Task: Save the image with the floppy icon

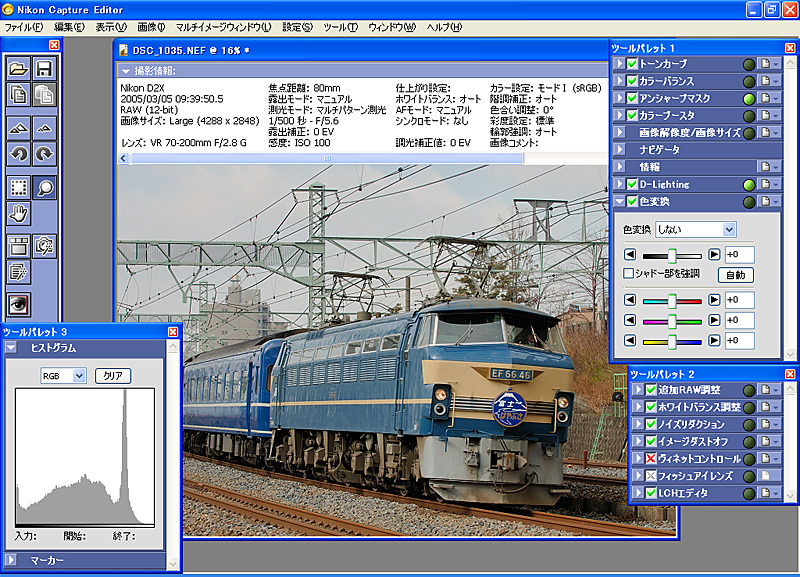Action: point(44,69)
